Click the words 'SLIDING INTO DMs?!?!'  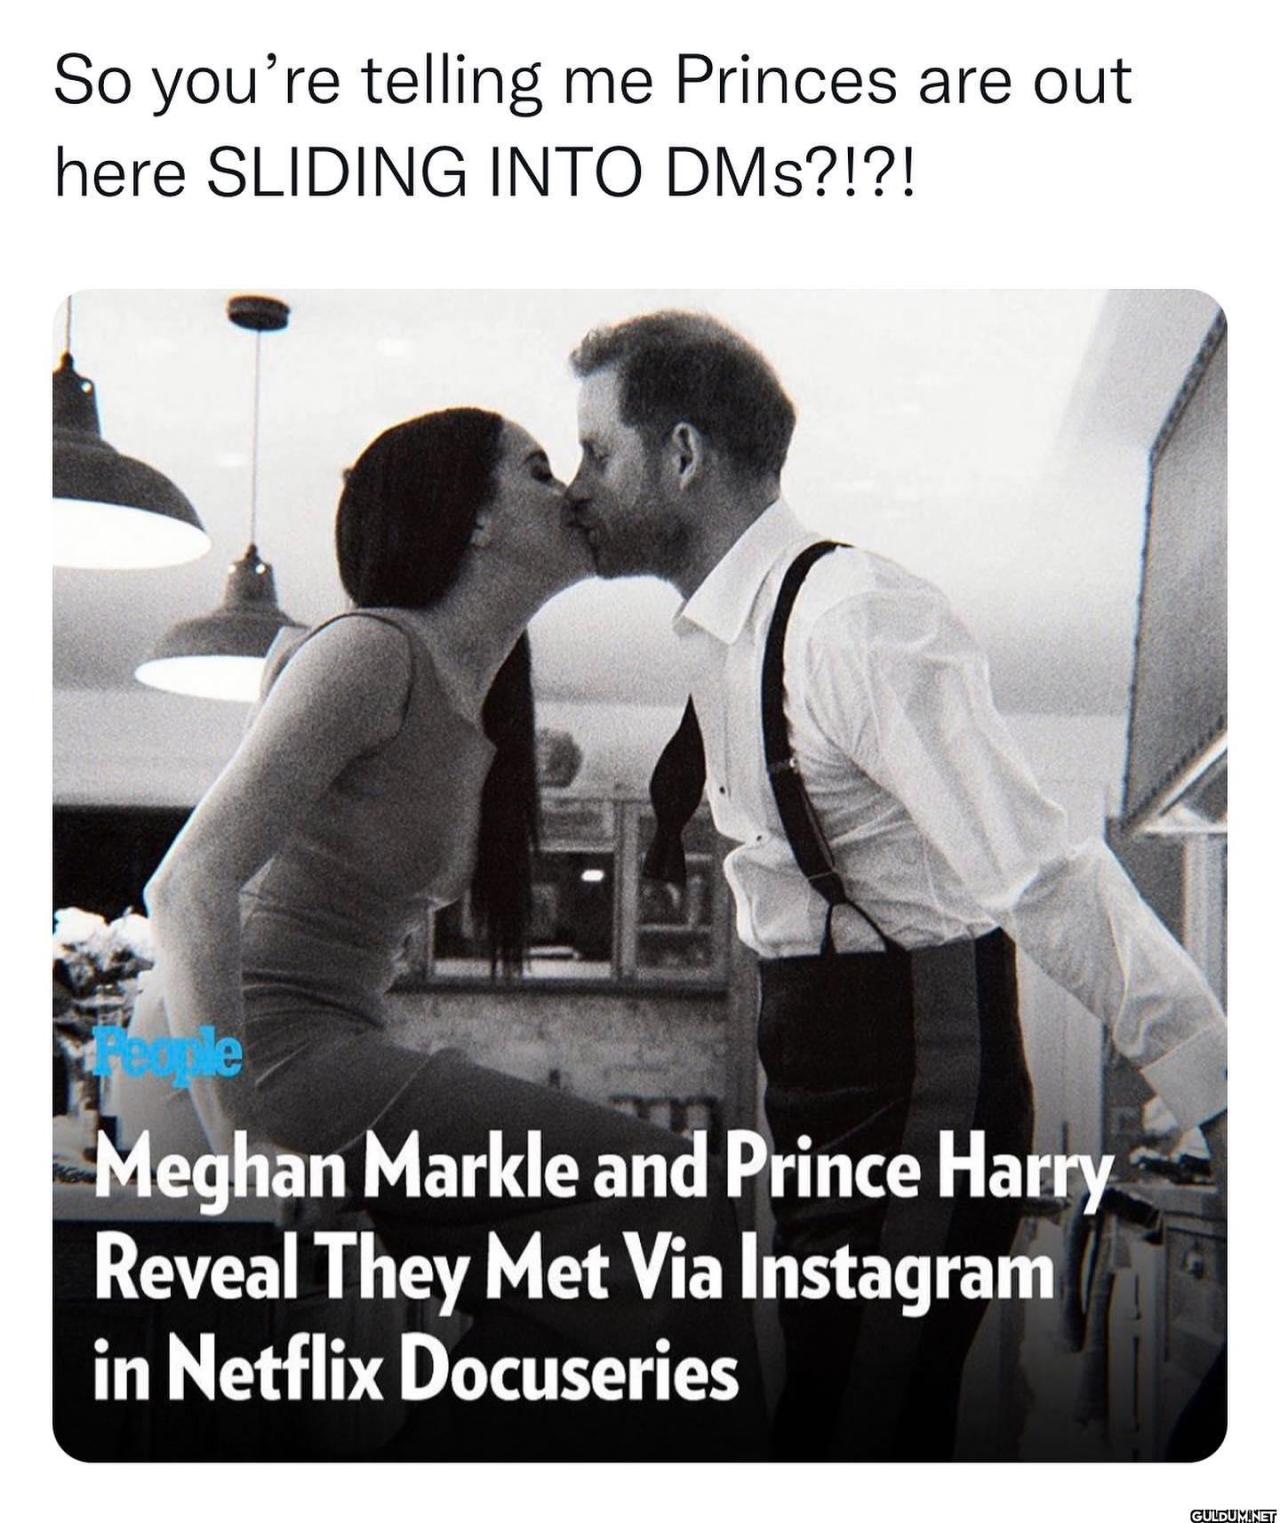(x=559, y=174)
